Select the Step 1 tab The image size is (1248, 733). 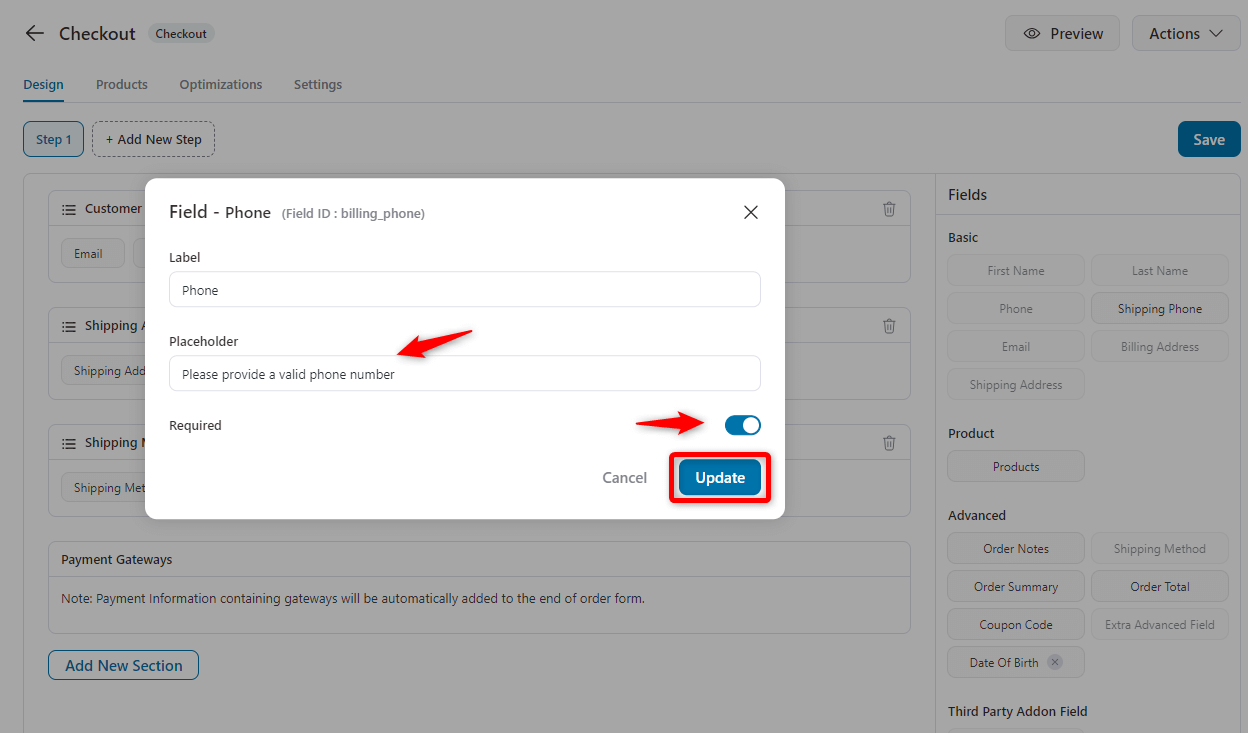point(53,139)
